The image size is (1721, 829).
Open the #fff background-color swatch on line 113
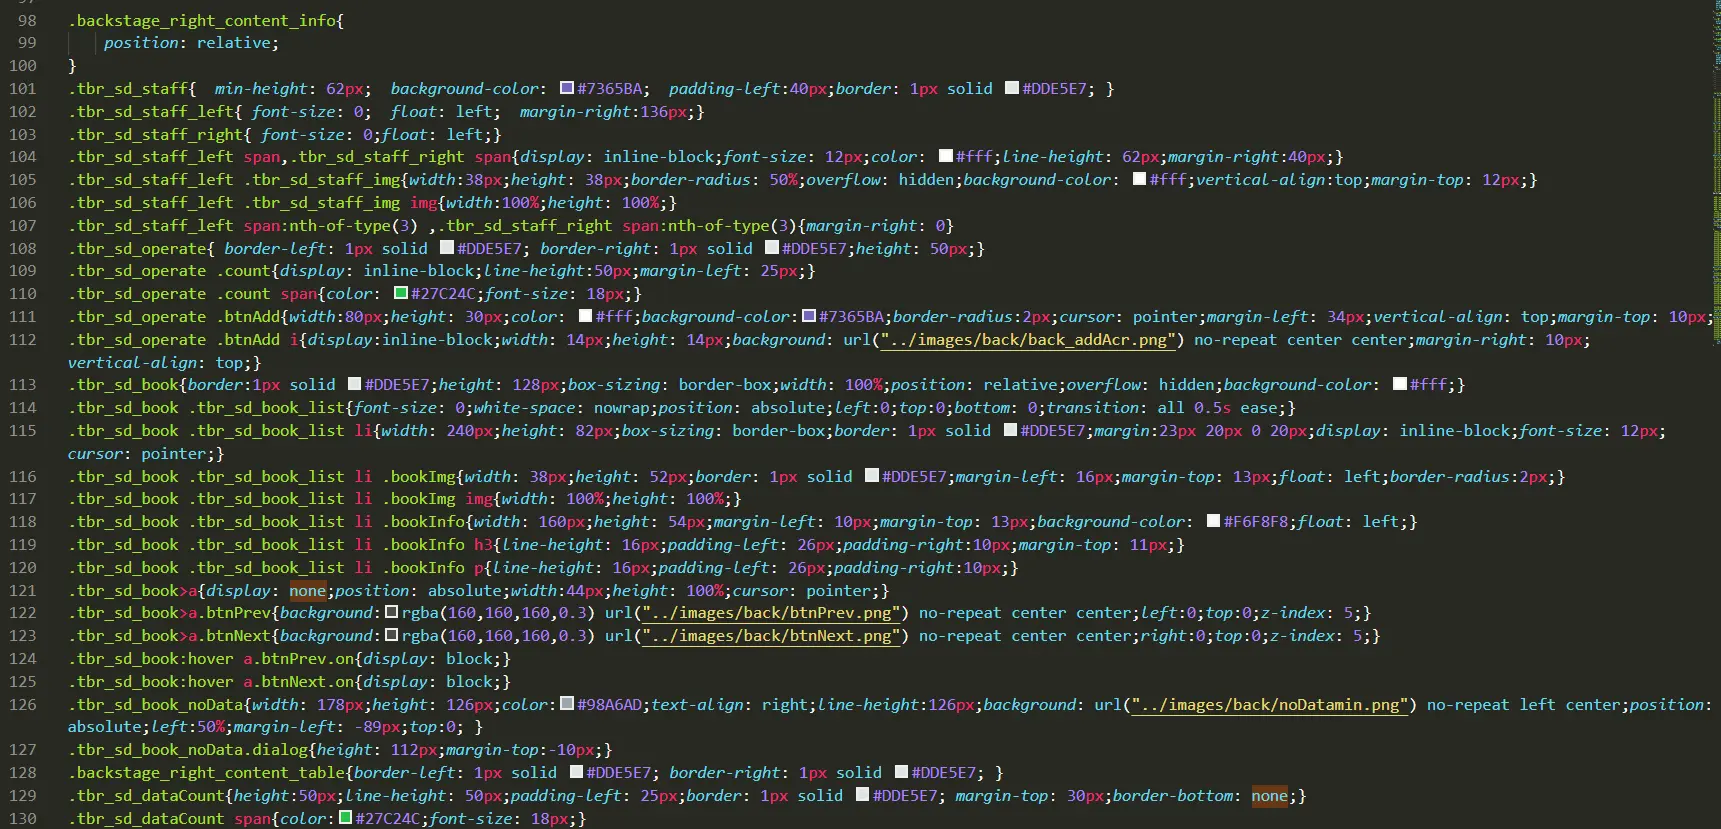coord(1400,384)
